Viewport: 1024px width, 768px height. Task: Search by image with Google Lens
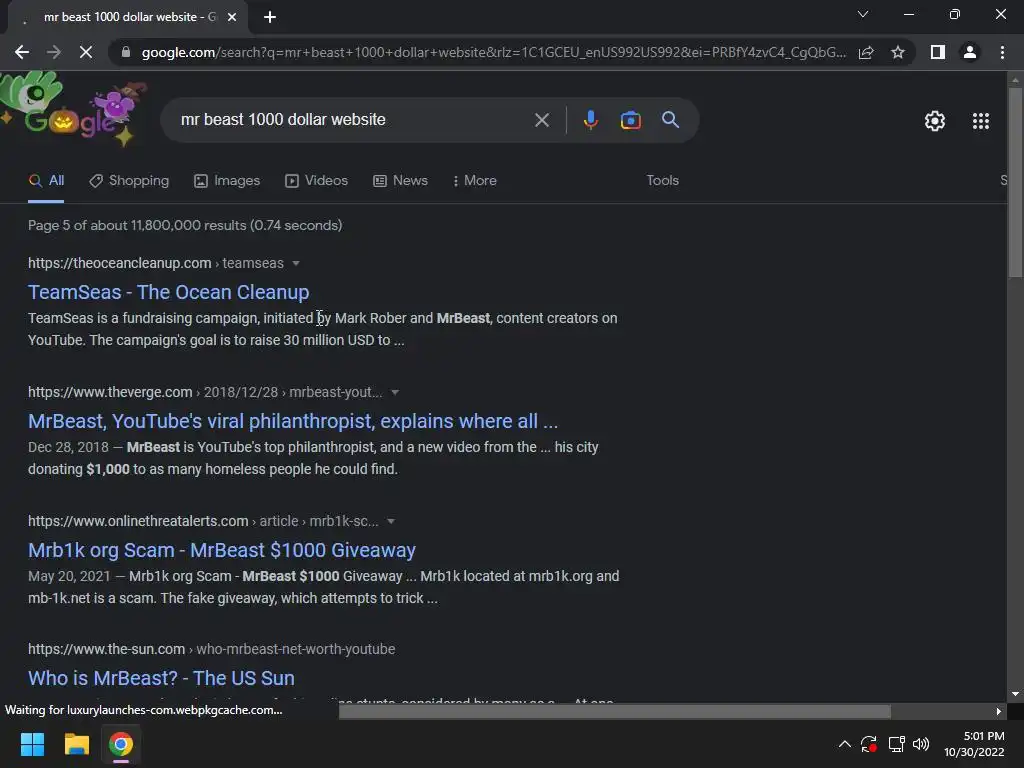point(630,120)
